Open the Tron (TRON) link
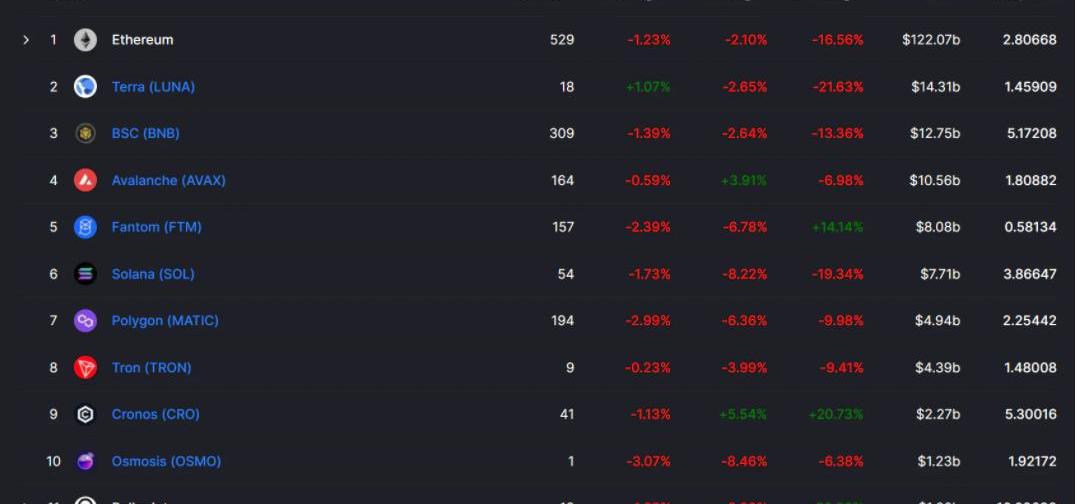 [151, 367]
